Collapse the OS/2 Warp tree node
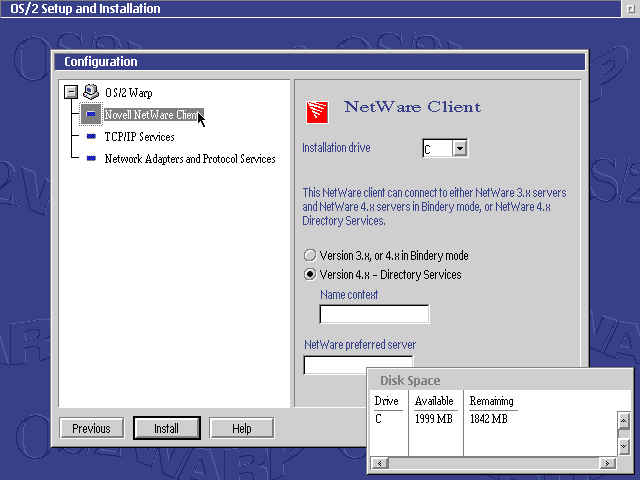 click(x=71, y=92)
